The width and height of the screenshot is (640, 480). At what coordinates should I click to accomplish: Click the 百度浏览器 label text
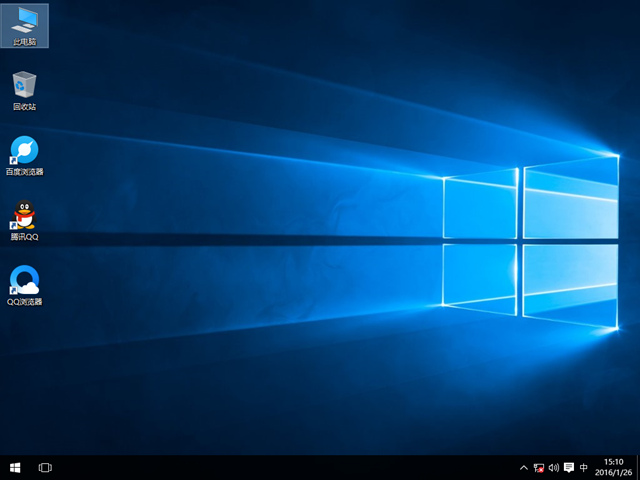click(x=25, y=172)
